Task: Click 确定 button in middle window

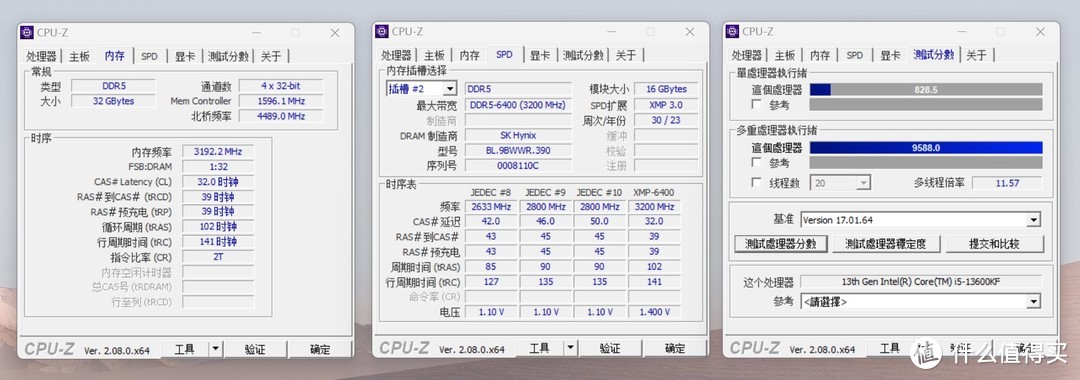Action: click(x=674, y=348)
